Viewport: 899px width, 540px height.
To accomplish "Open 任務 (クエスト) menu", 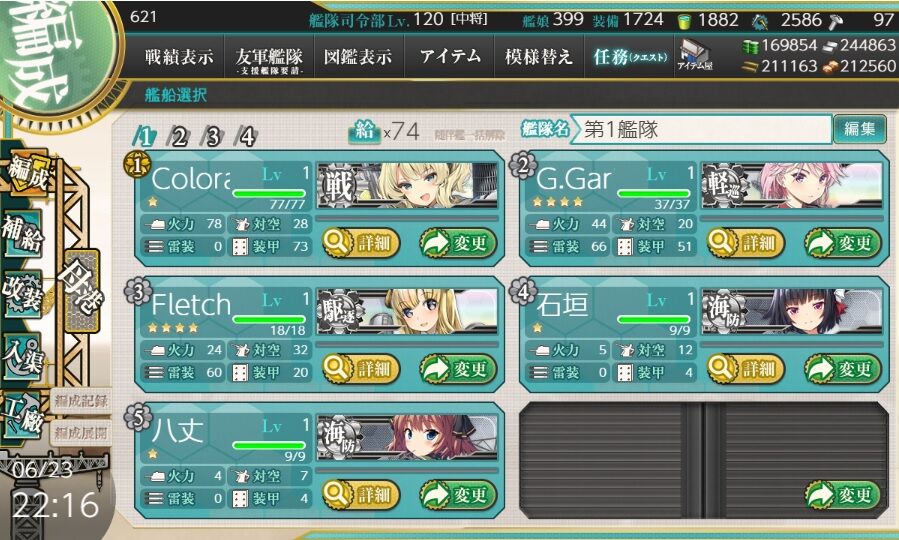I will pyautogui.click(x=630, y=57).
